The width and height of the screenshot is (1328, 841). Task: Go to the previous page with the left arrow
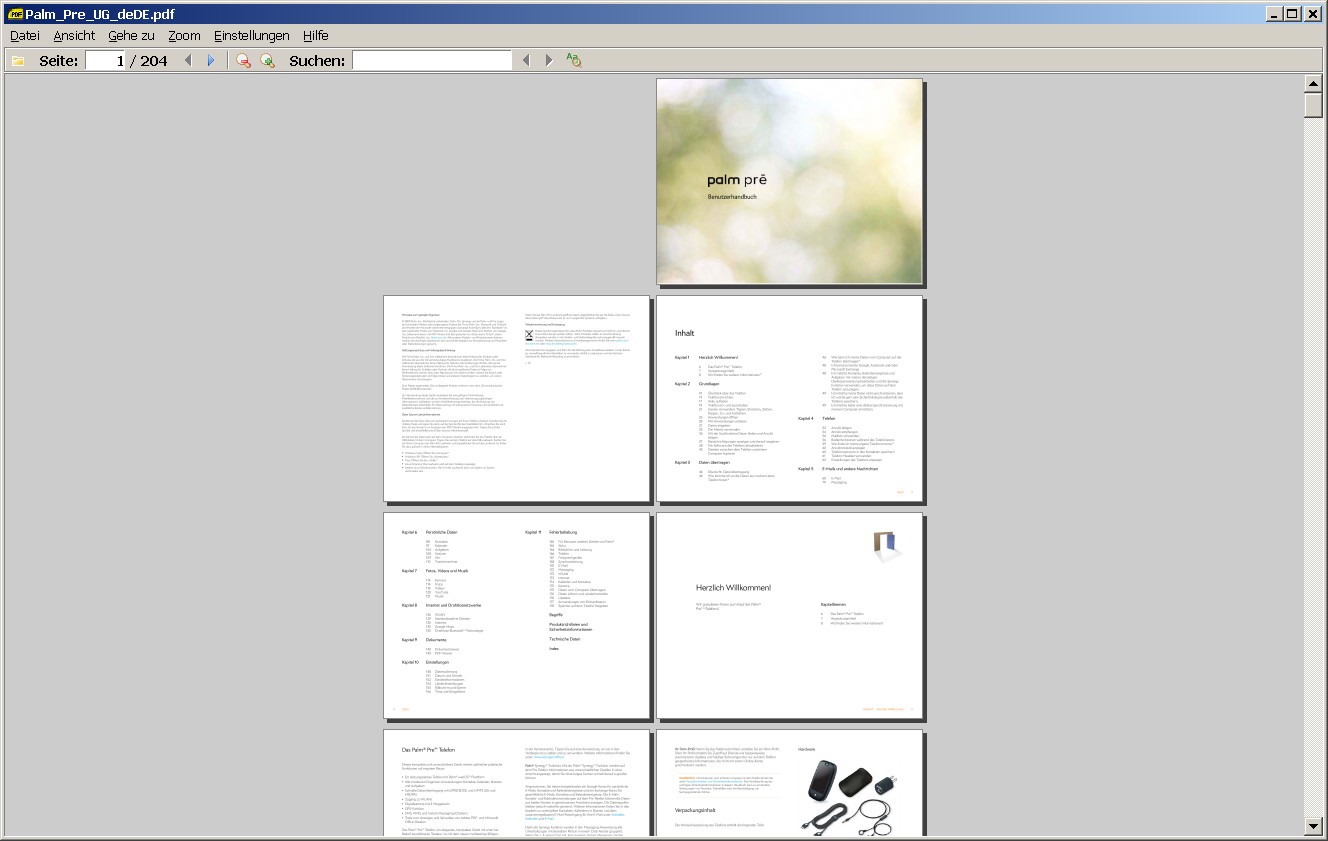click(x=187, y=59)
